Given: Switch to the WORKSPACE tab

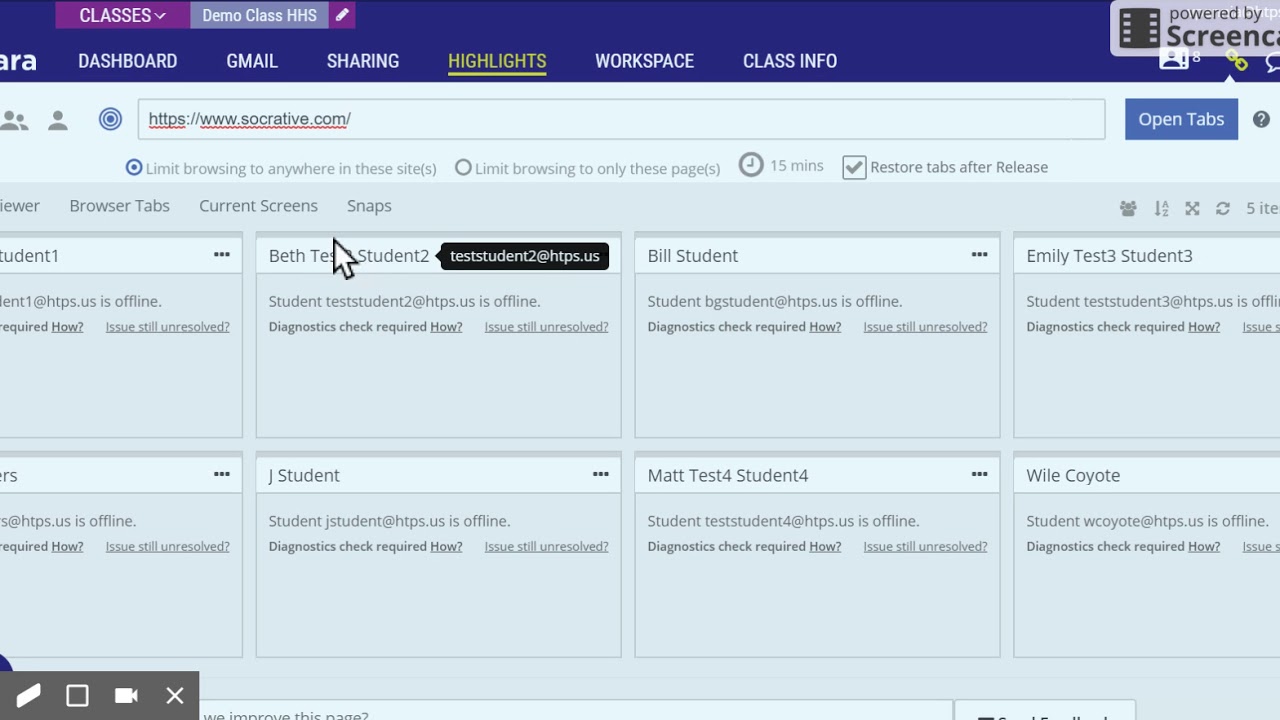Looking at the screenshot, I should coord(644,61).
